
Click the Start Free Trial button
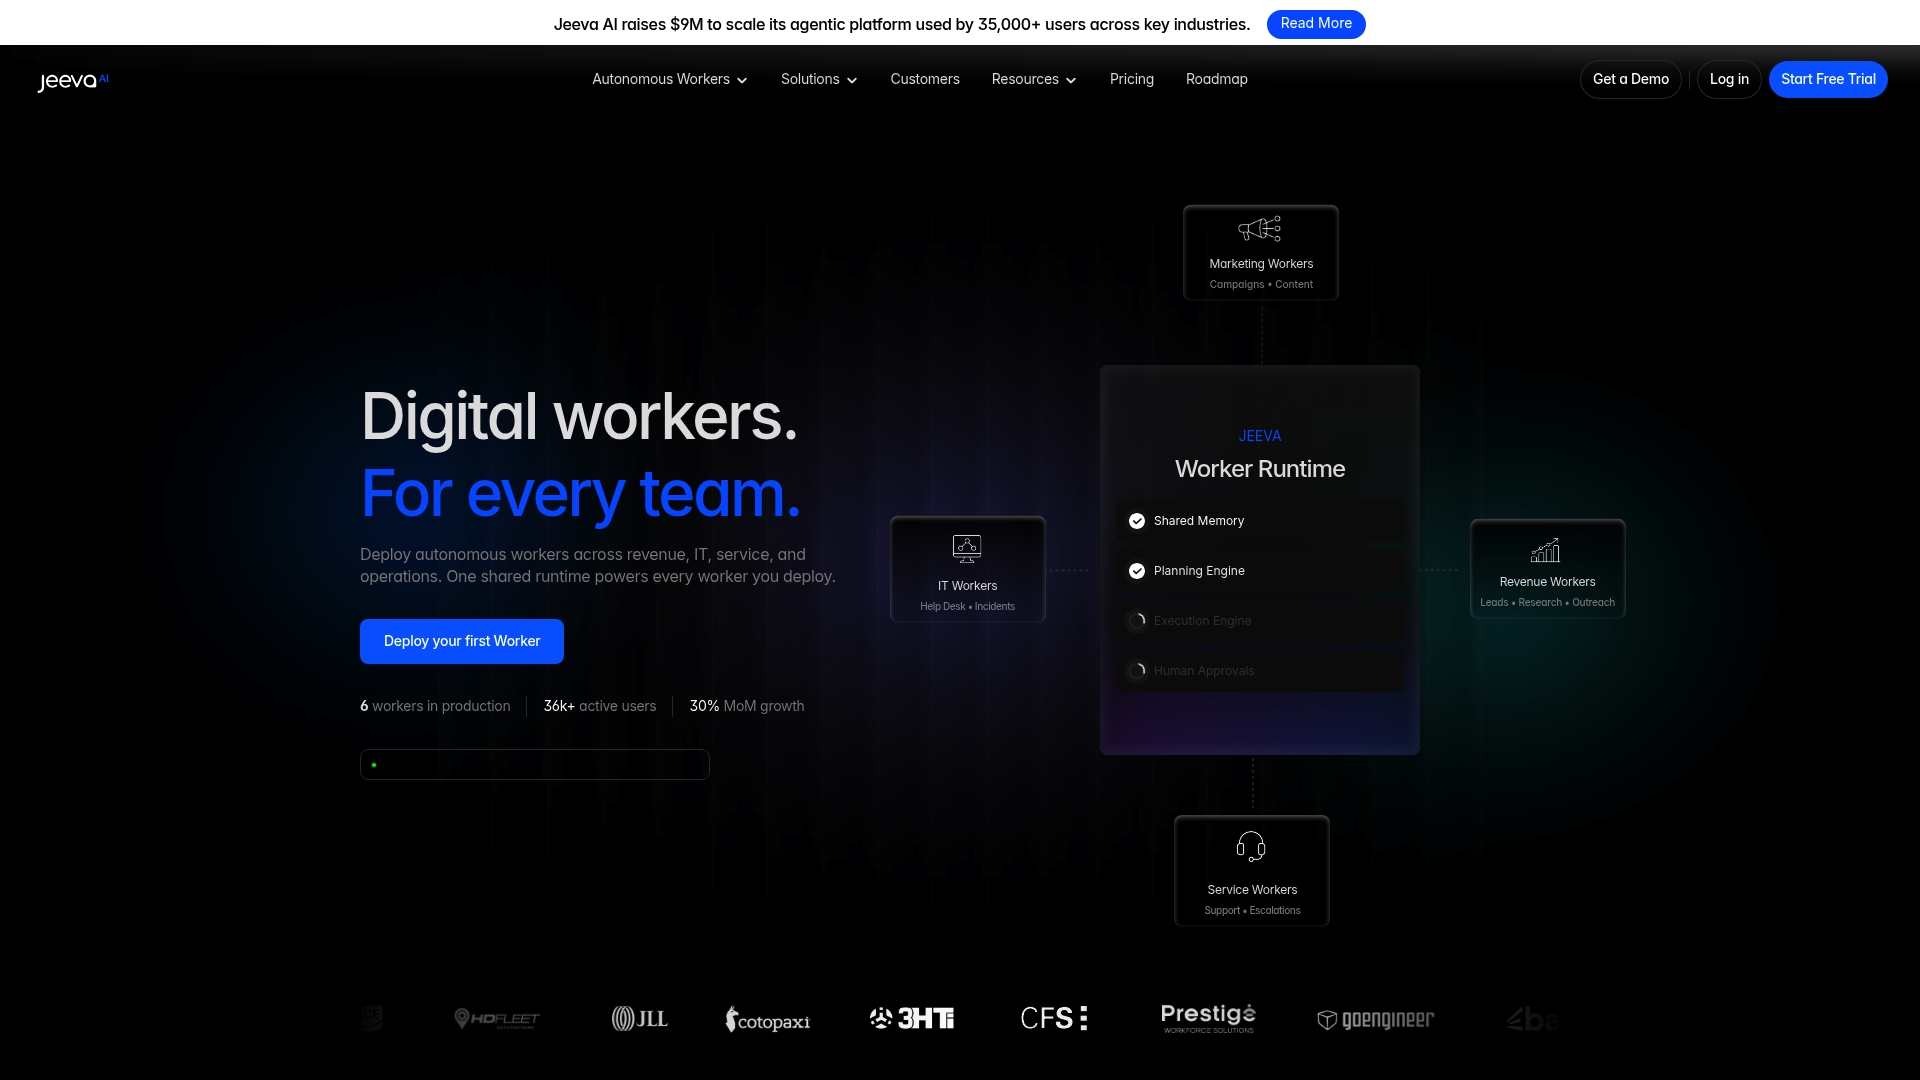coord(1828,80)
